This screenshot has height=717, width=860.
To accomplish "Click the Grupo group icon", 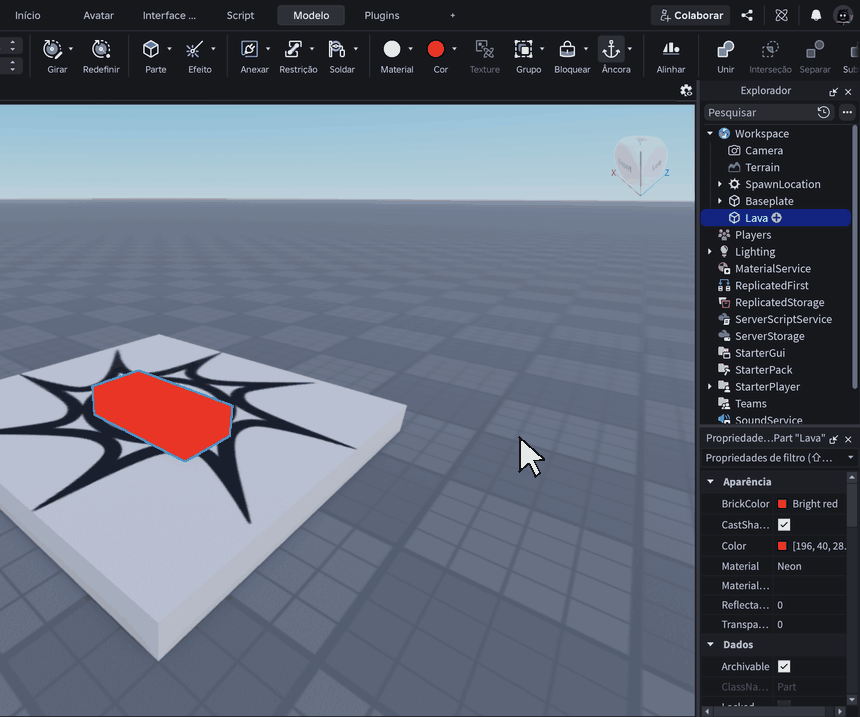I will pos(523,49).
